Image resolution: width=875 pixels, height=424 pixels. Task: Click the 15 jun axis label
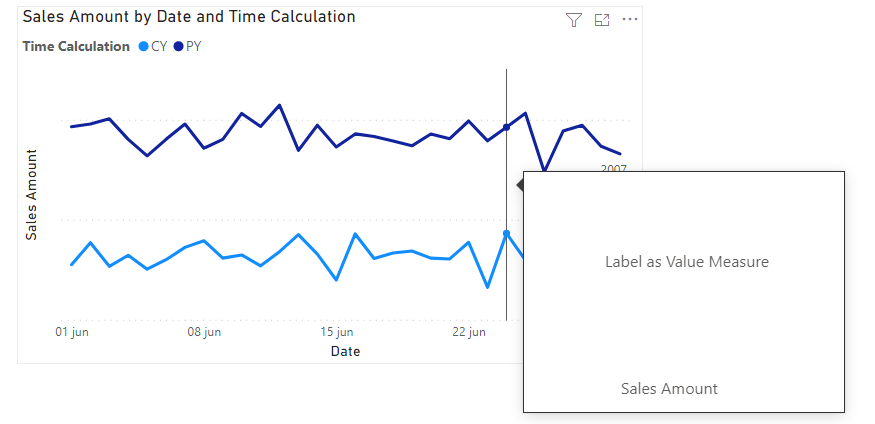pyautogui.click(x=337, y=332)
